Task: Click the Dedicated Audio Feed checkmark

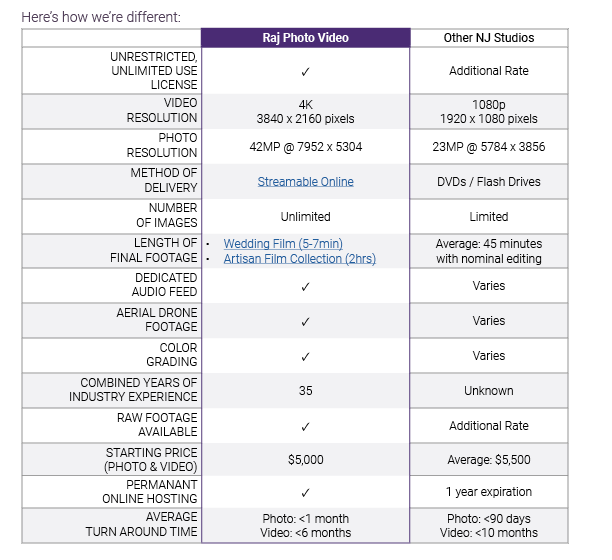Action: [305, 286]
